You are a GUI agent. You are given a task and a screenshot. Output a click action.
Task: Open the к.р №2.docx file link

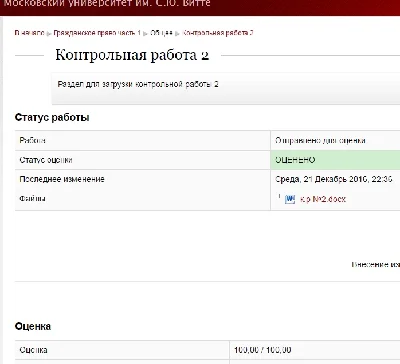click(323, 199)
